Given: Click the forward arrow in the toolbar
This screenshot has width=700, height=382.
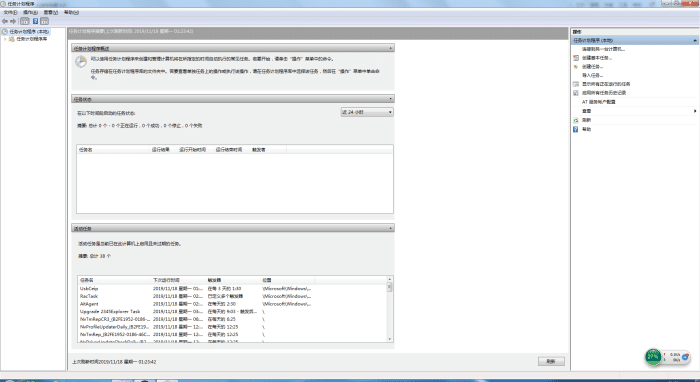Looking at the screenshot, I should (13, 21).
